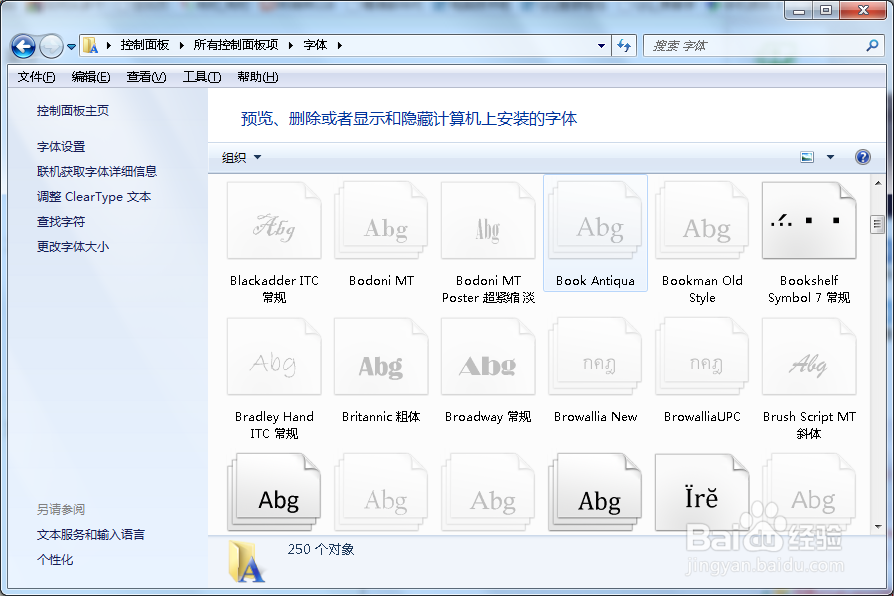
Task: Go to 控制面板主页 link
Action: coord(73,111)
